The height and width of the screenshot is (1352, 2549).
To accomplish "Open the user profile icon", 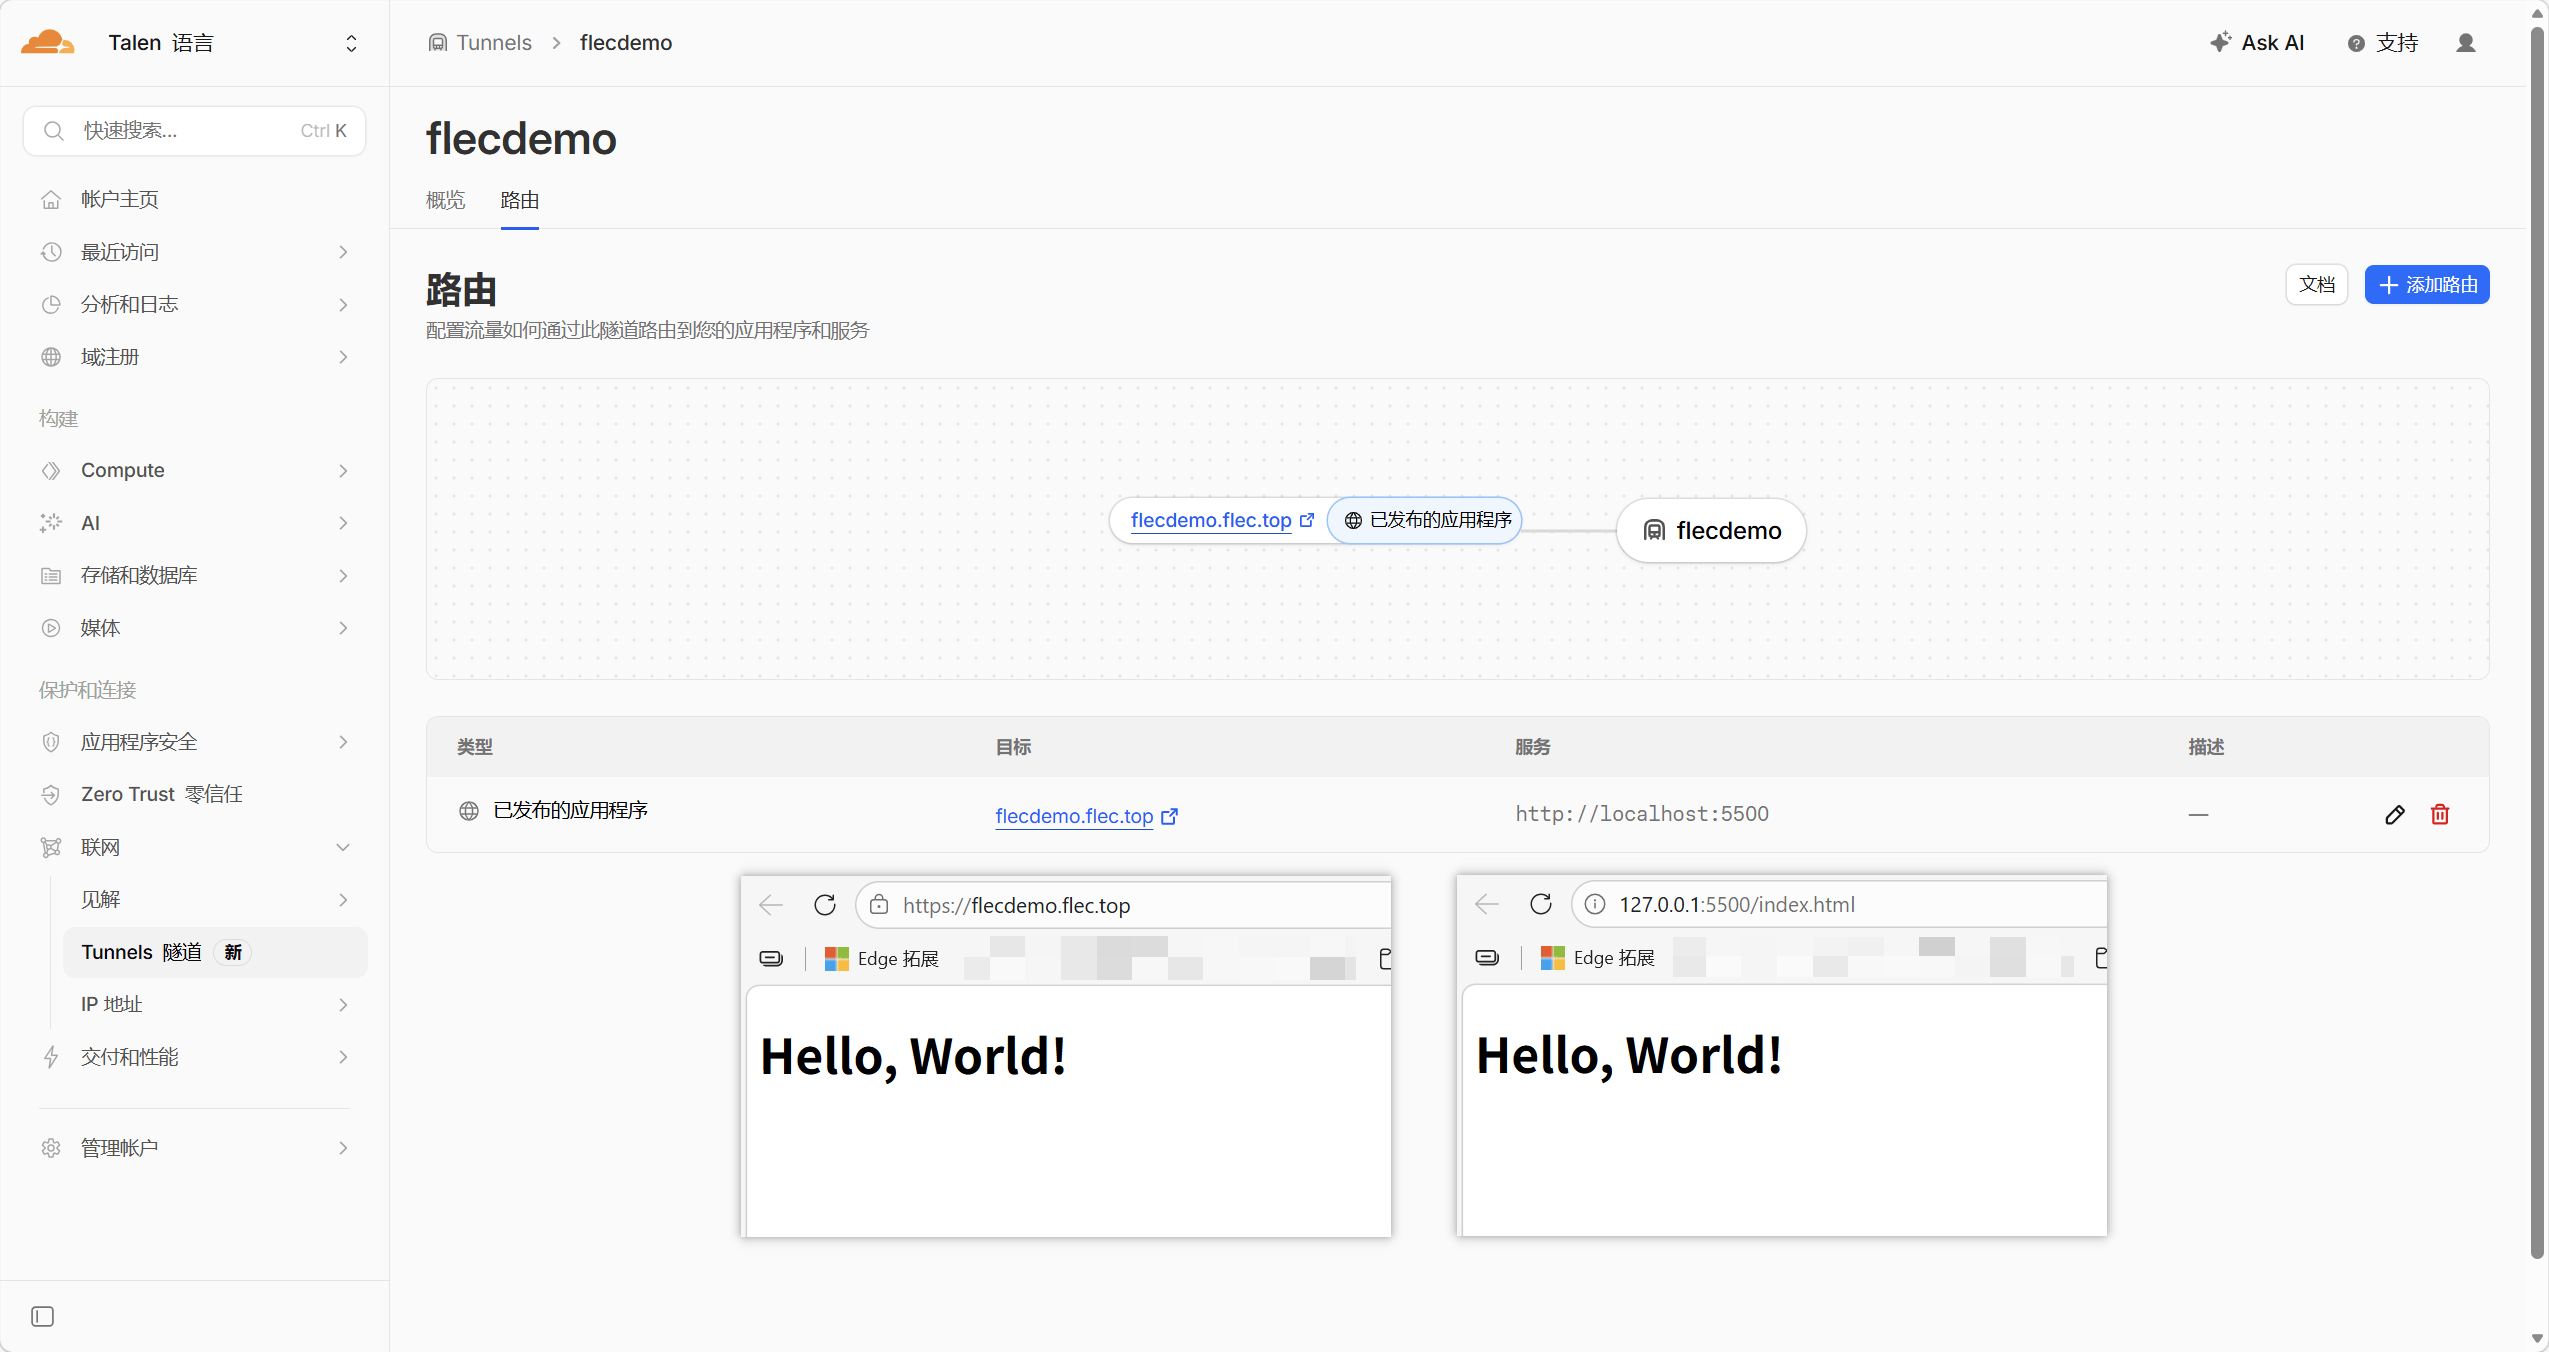I will tap(2465, 43).
